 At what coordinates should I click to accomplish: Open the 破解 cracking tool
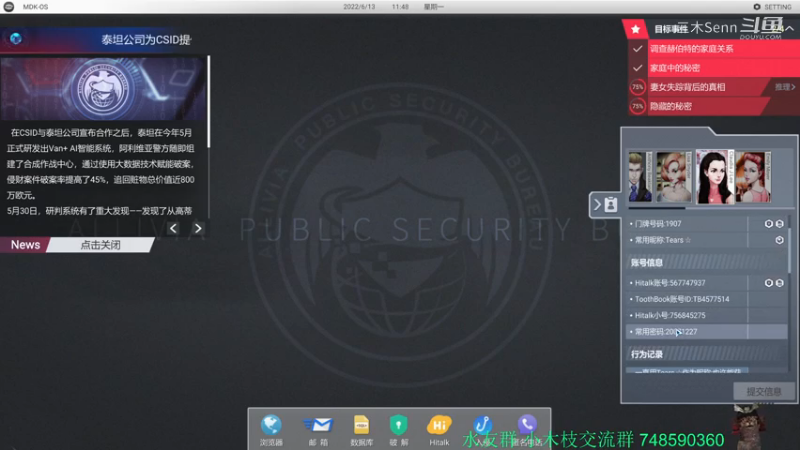[398, 429]
